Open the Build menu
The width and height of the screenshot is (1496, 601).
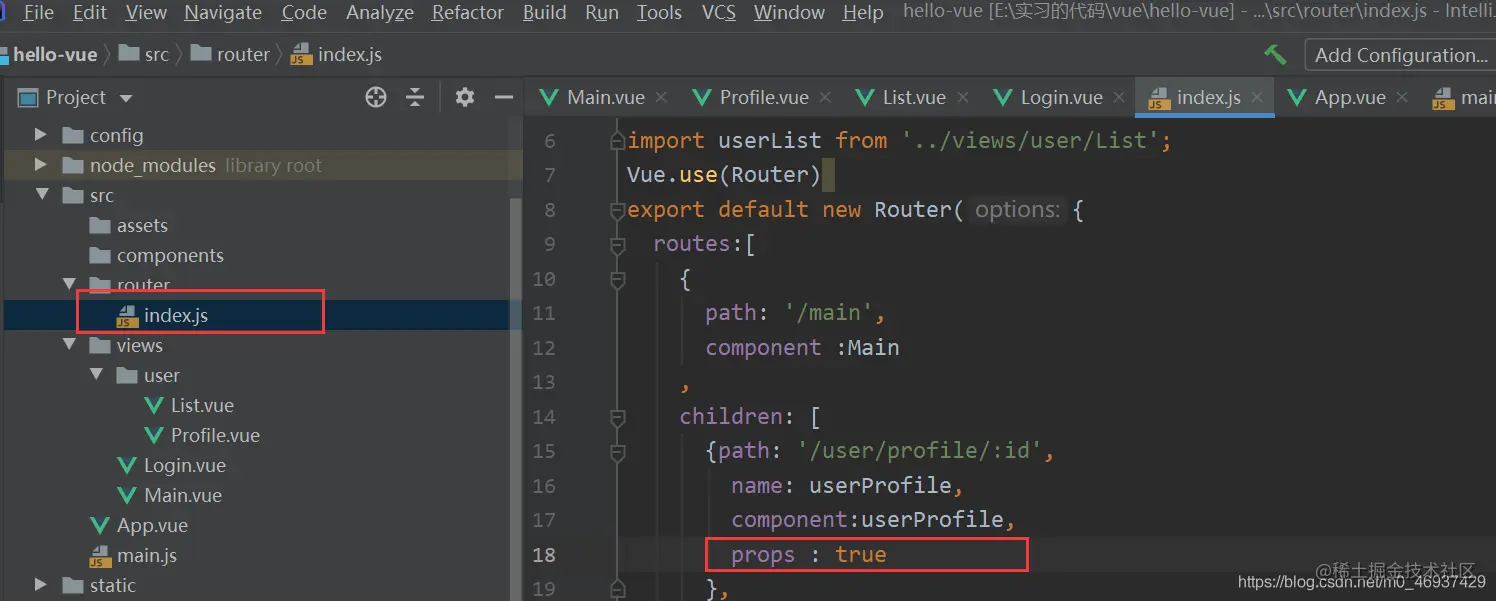[545, 13]
